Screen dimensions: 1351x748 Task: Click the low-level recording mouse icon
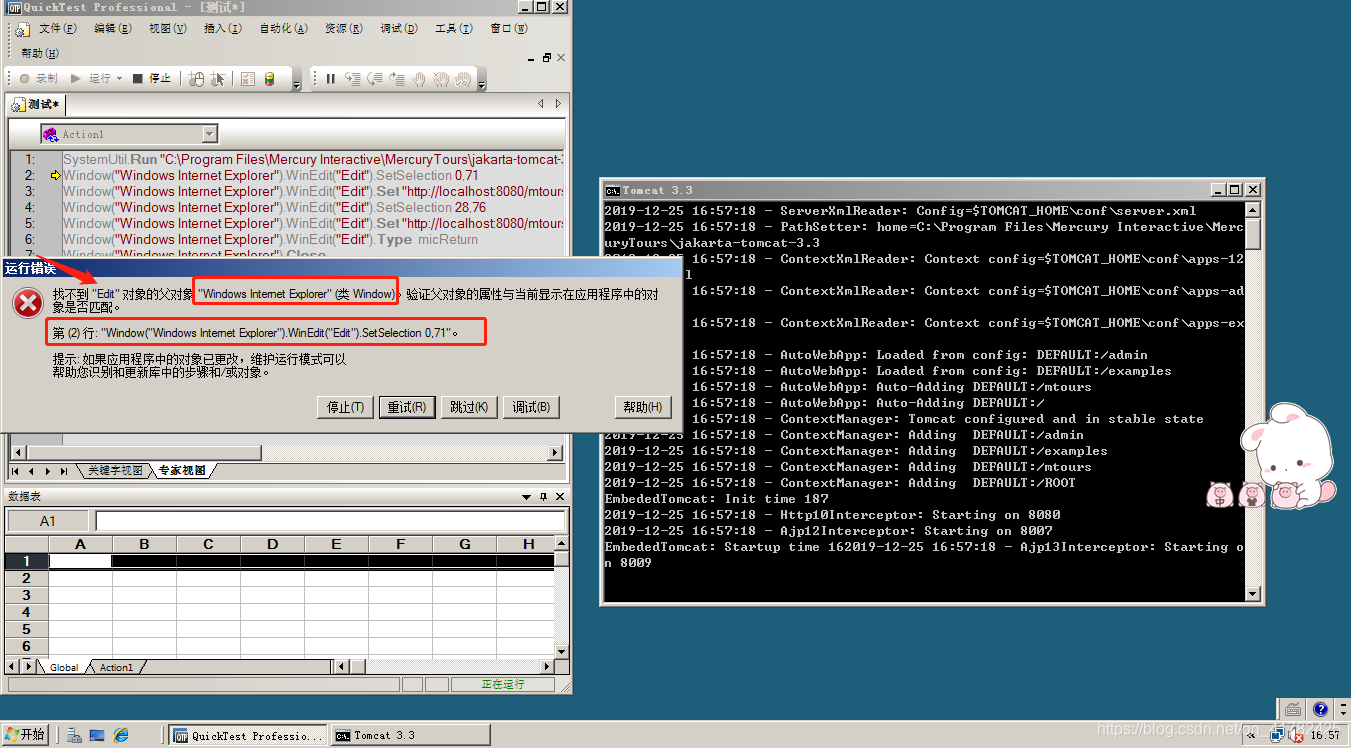pyautogui.click(x=196, y=79)
